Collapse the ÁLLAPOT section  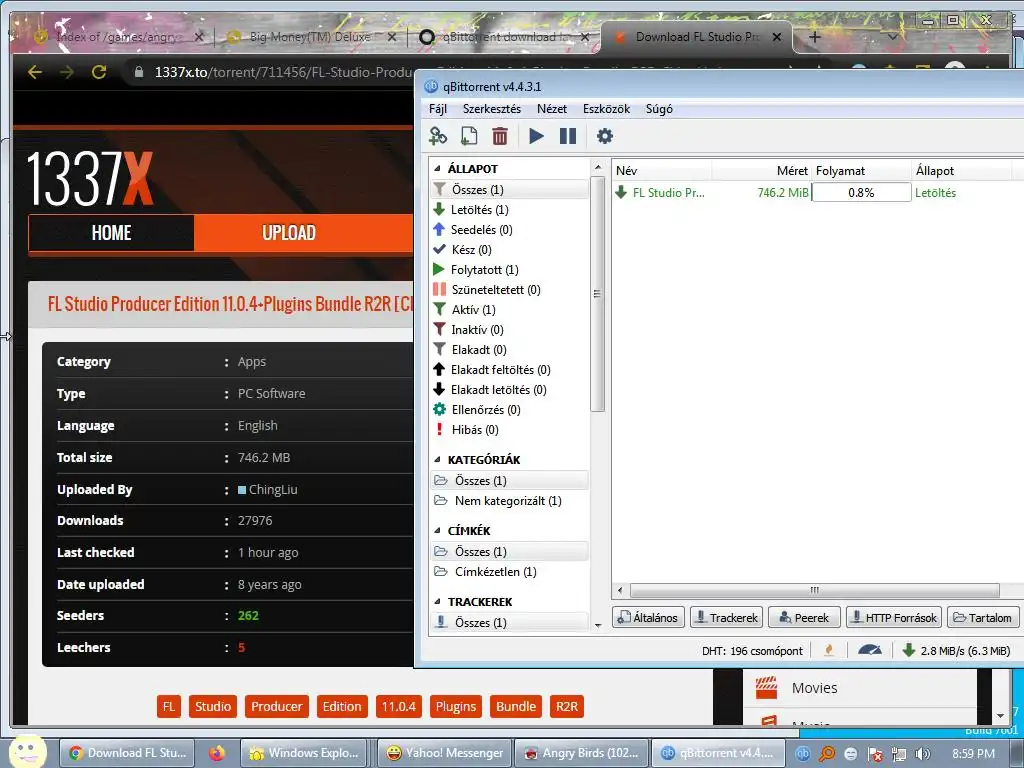[437, 168]
